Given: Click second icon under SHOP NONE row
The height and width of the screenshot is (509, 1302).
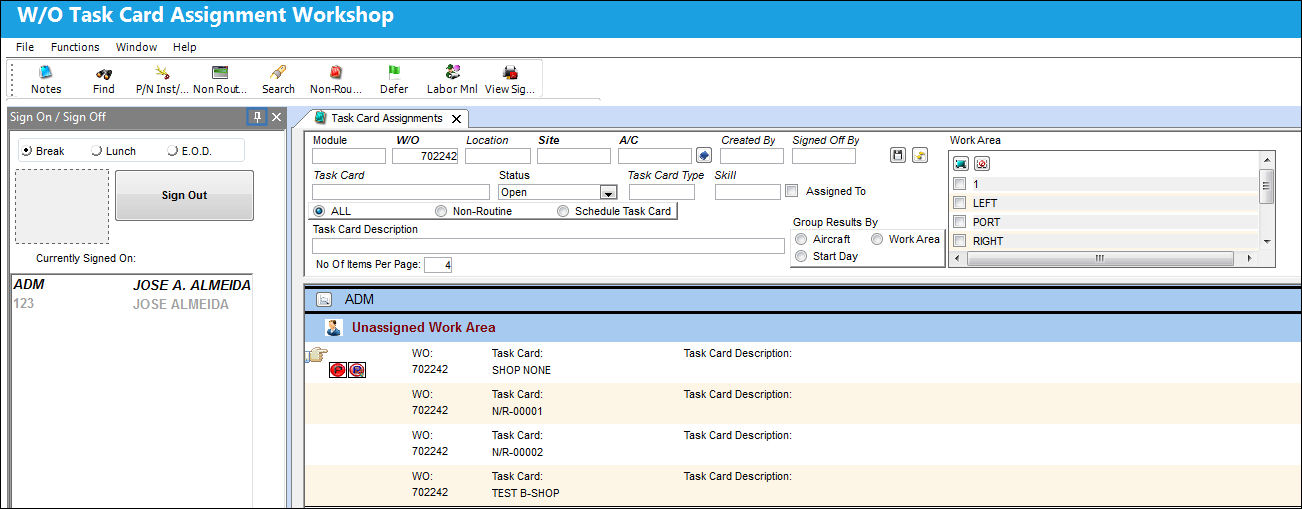Looking at the screenshot, I should (357, 370).
